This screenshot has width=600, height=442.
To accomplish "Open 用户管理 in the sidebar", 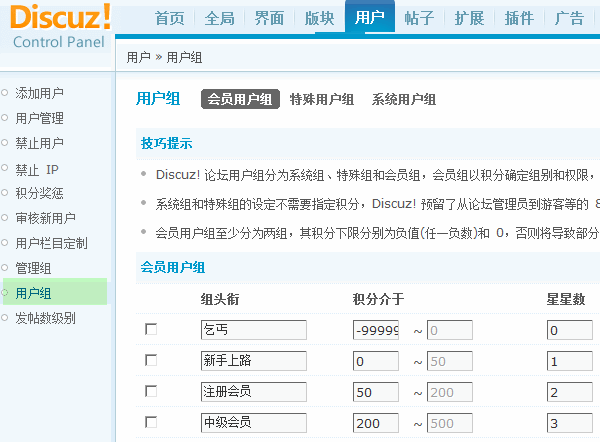I will coord(39,118).
